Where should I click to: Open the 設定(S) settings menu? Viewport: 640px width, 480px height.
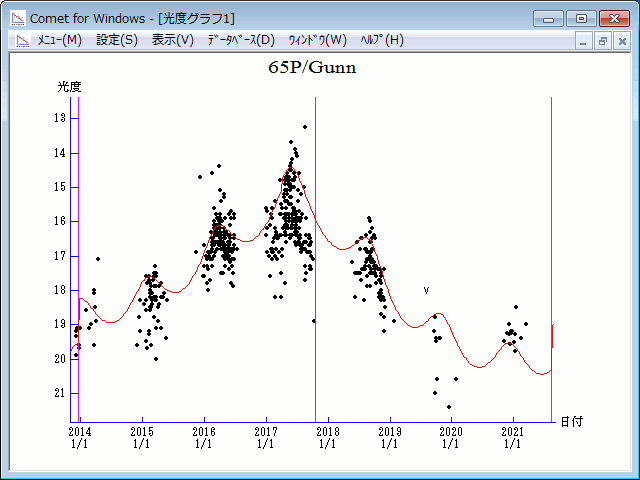(x=117, y=40)
